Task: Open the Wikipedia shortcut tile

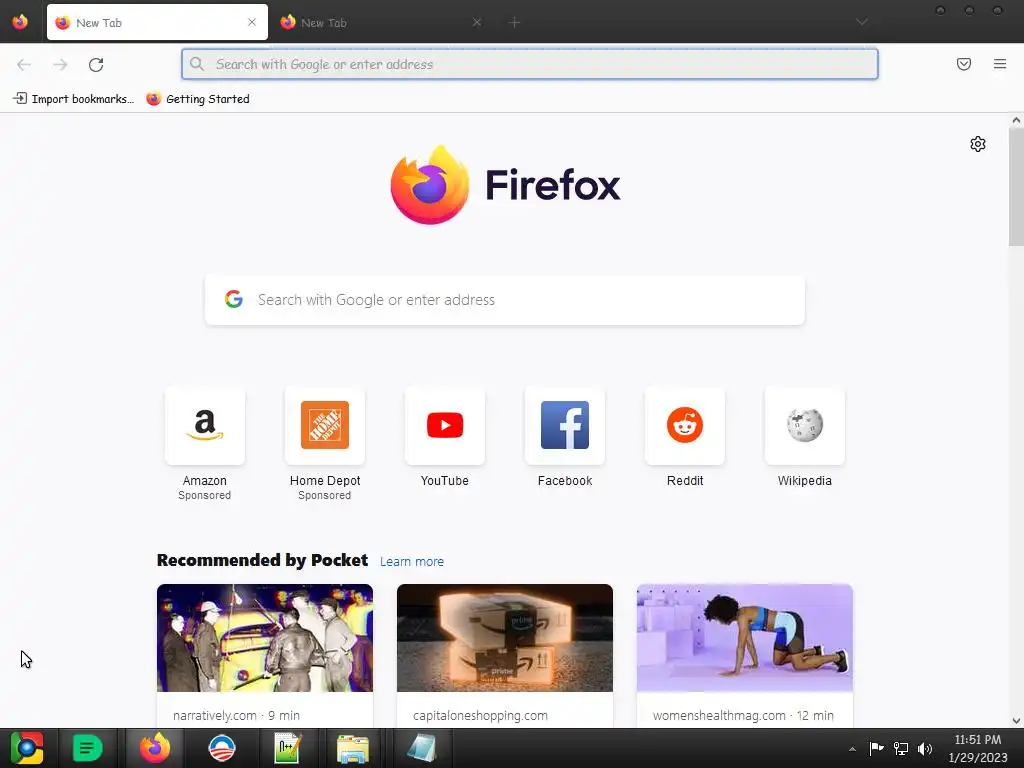Action: (805, 426)
